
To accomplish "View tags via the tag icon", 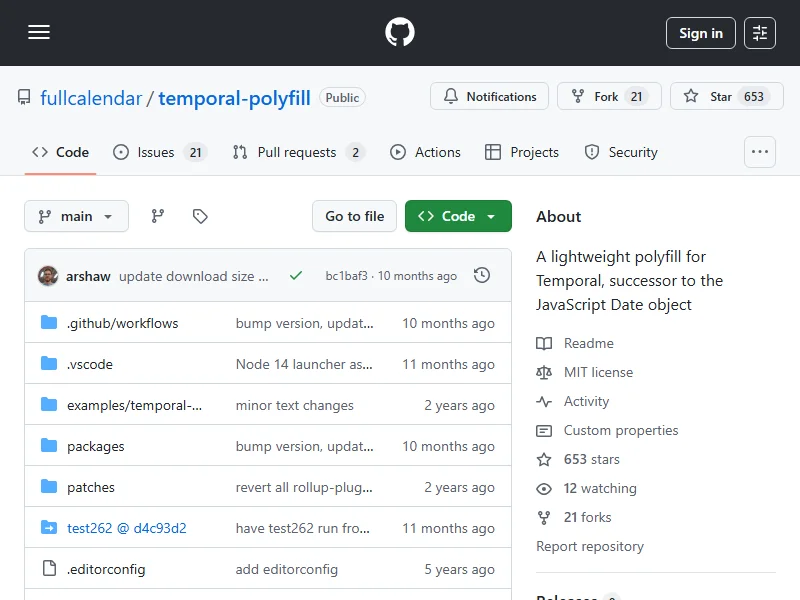I will coord(200,216).
